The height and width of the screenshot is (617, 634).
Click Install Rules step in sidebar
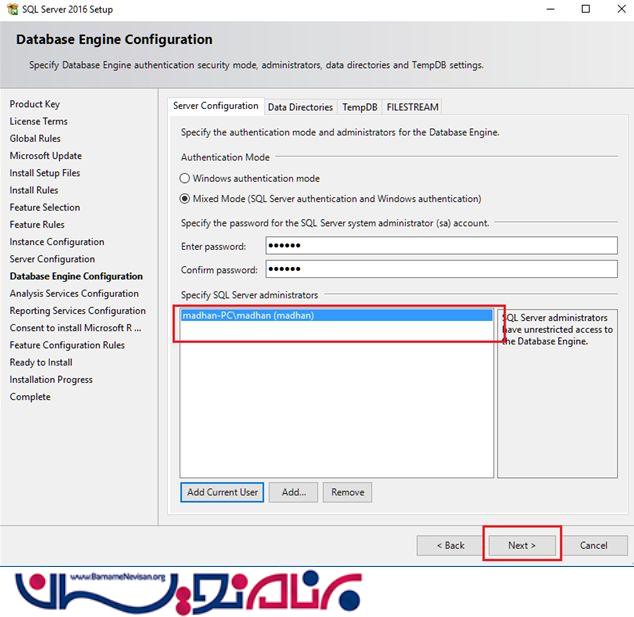pyautogui.click(x=34, y=190)
